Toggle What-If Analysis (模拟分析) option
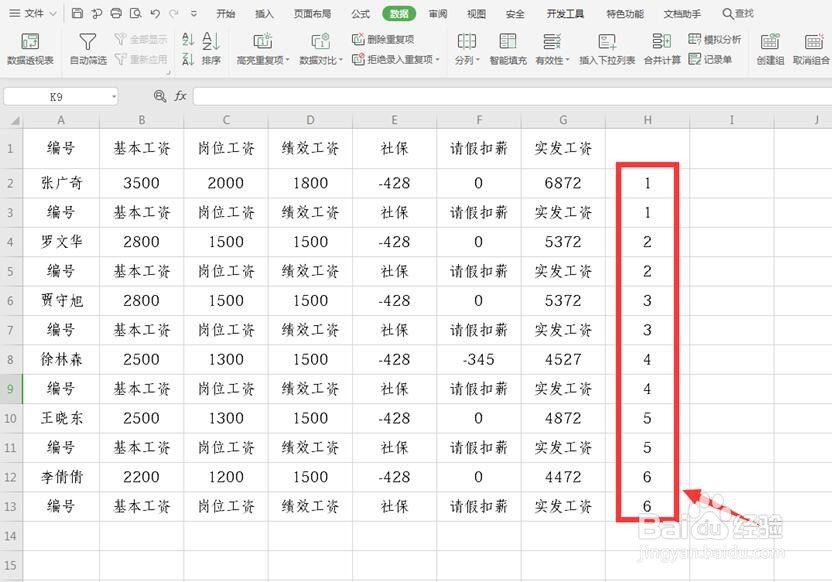The image size is (832, 582). 718,38
